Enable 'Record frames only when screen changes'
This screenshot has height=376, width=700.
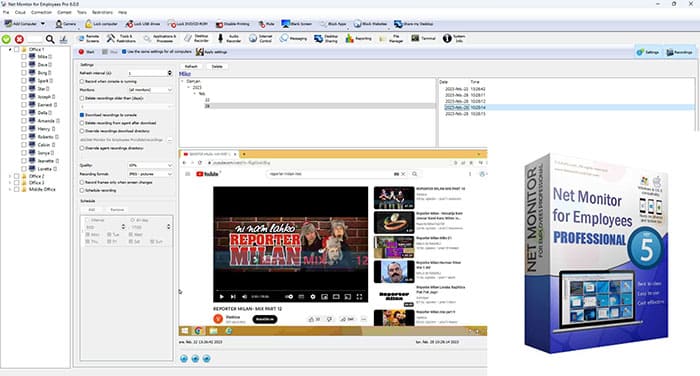point(82,182)
